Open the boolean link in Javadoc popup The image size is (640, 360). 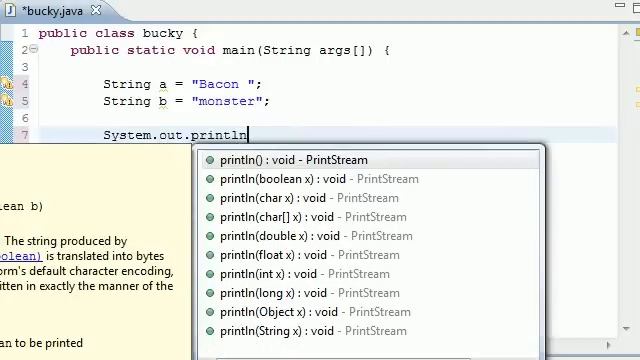(x=21, y=256)
